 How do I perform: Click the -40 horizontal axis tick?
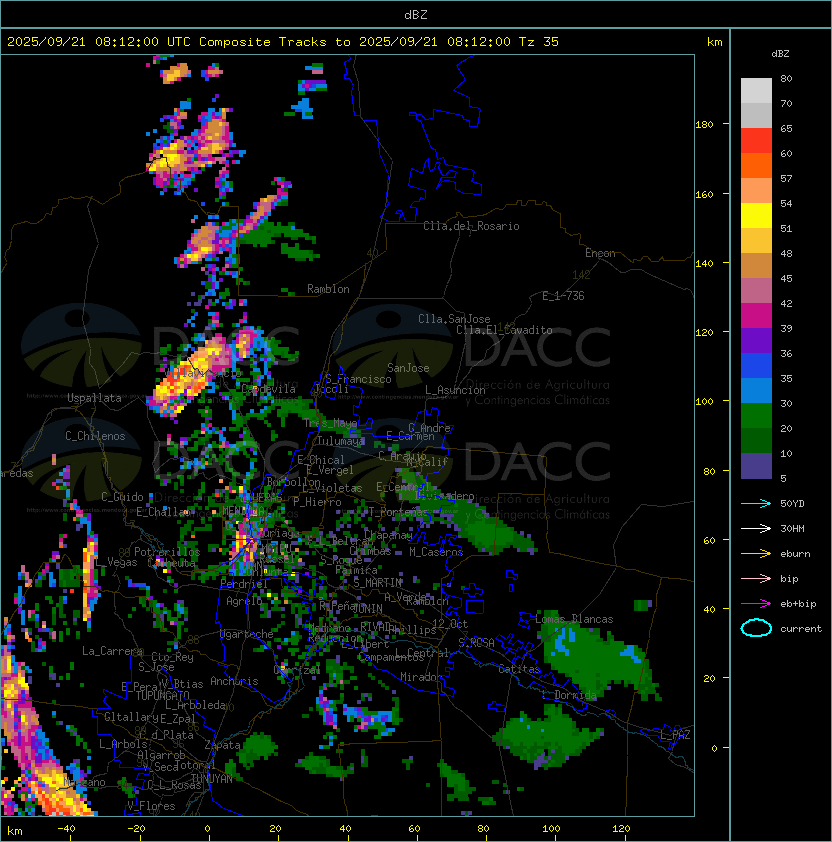tap(67, 829)
